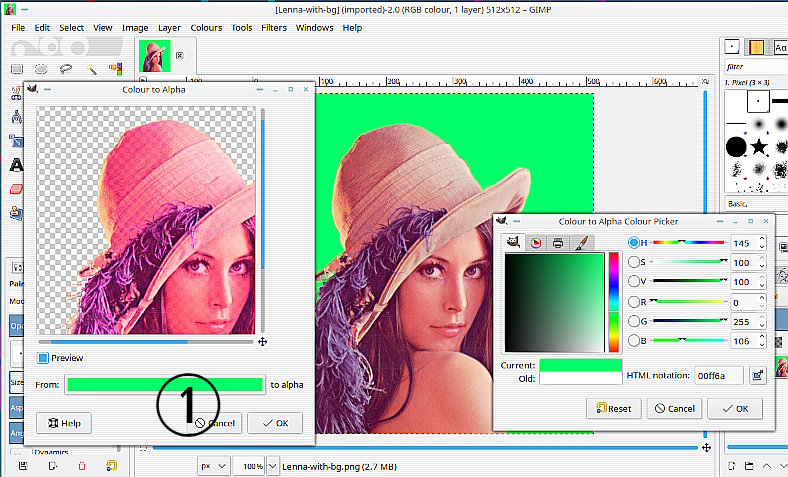Select the R red channel radio button

coord(635,301)
